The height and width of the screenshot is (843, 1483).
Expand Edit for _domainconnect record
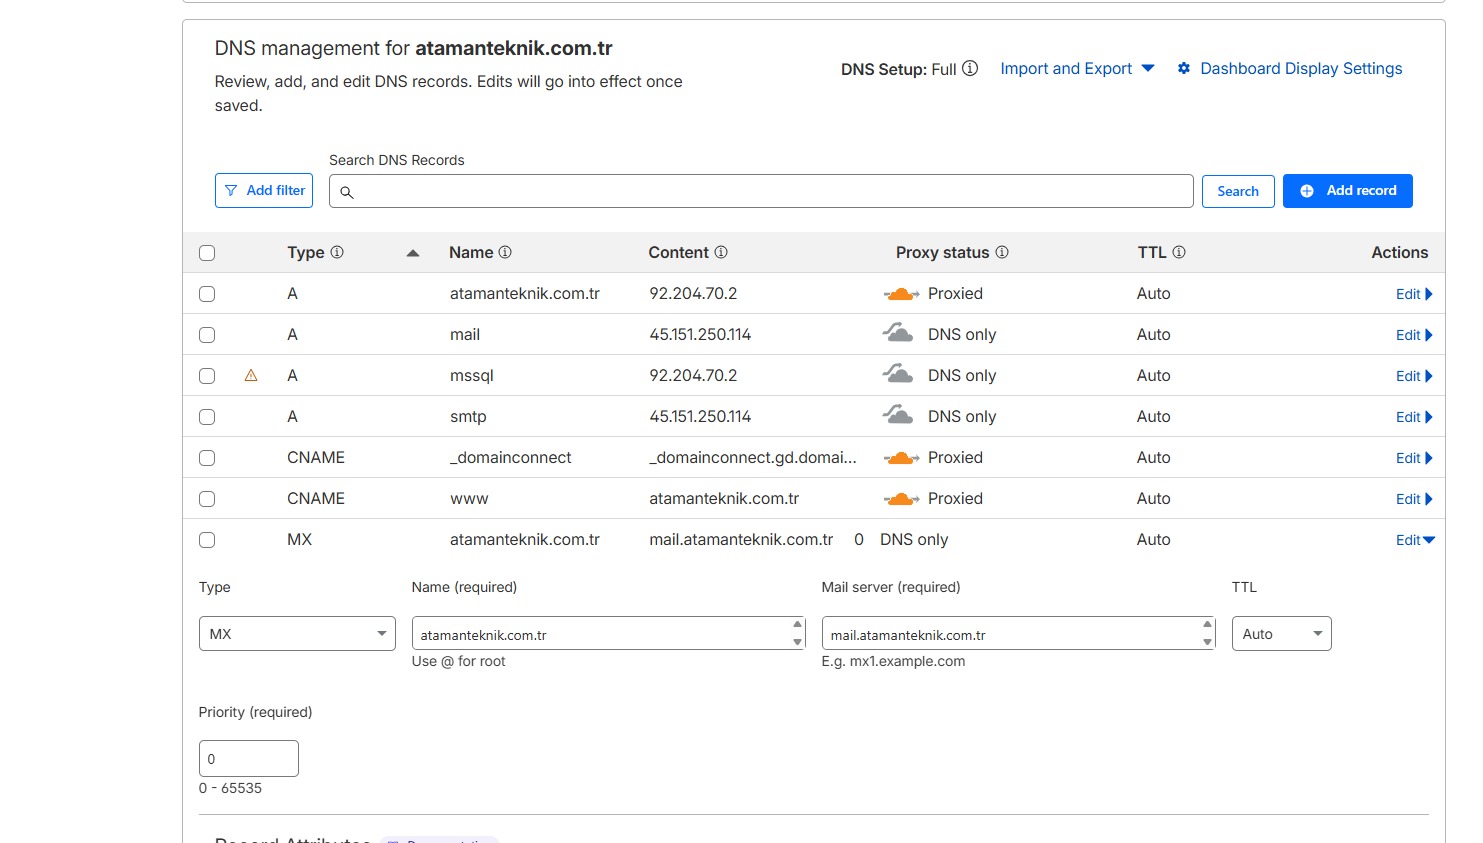point(1414,458)
